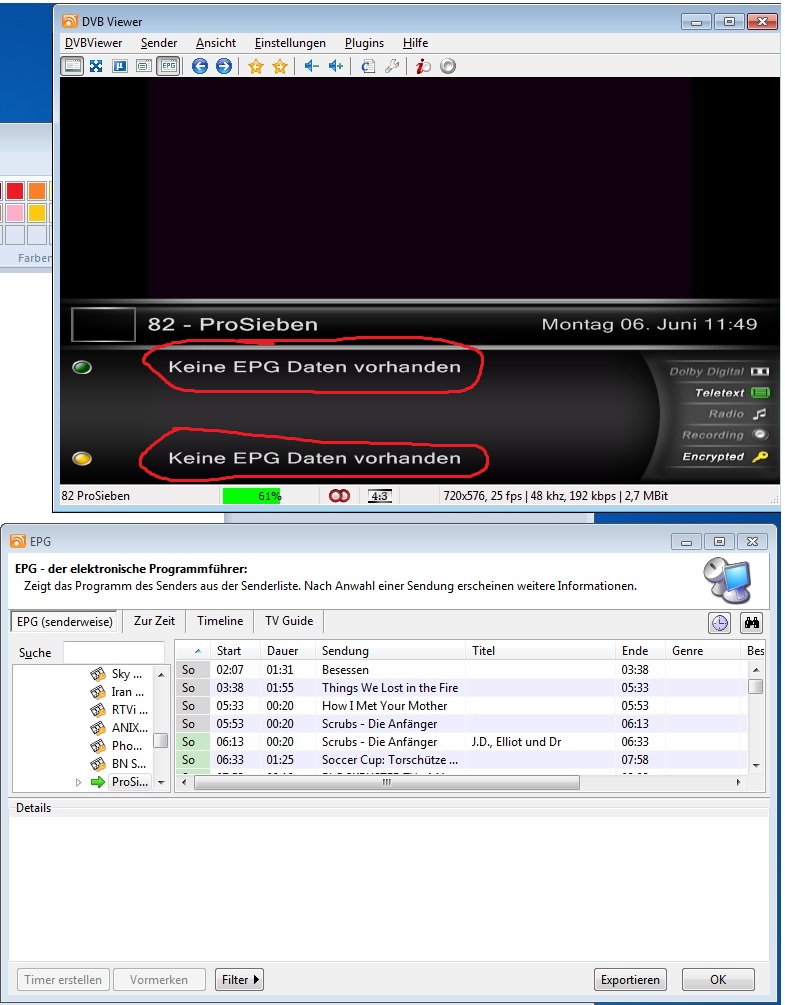Switch to the Timeline tab
Image resolution: width=785 pixels, height=1005 pixels.
(220, 621)
